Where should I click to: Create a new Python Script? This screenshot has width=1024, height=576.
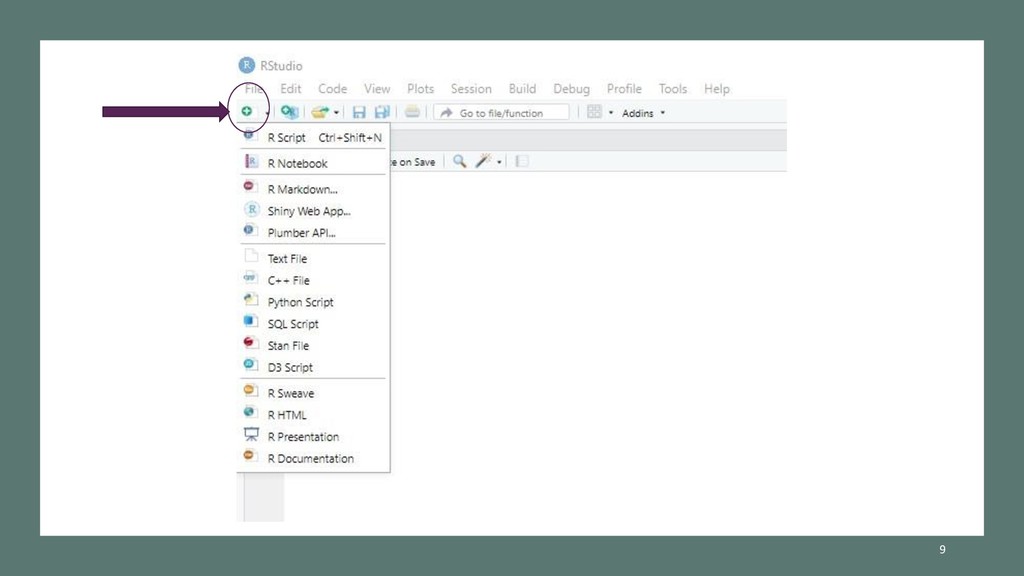pos(314,302)
